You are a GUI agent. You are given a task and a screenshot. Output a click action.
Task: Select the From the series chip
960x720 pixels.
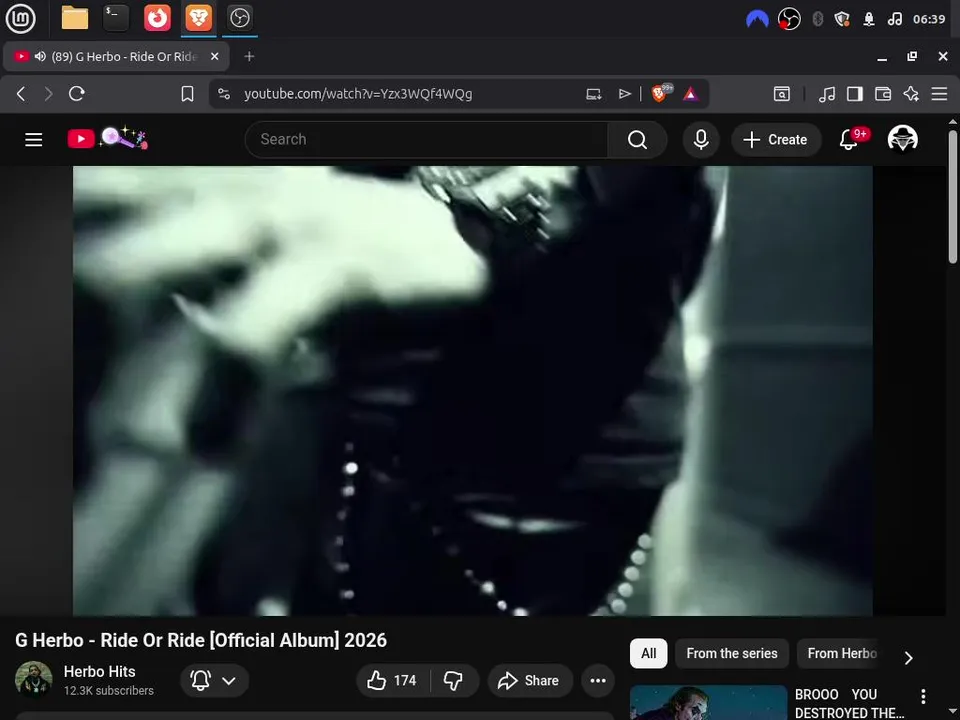[732, 653]
